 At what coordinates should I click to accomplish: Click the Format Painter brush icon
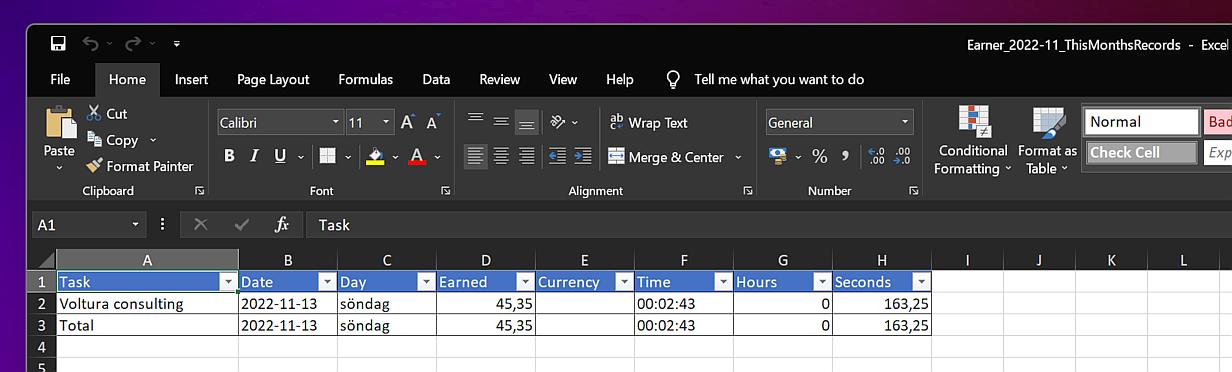point(94,166)
